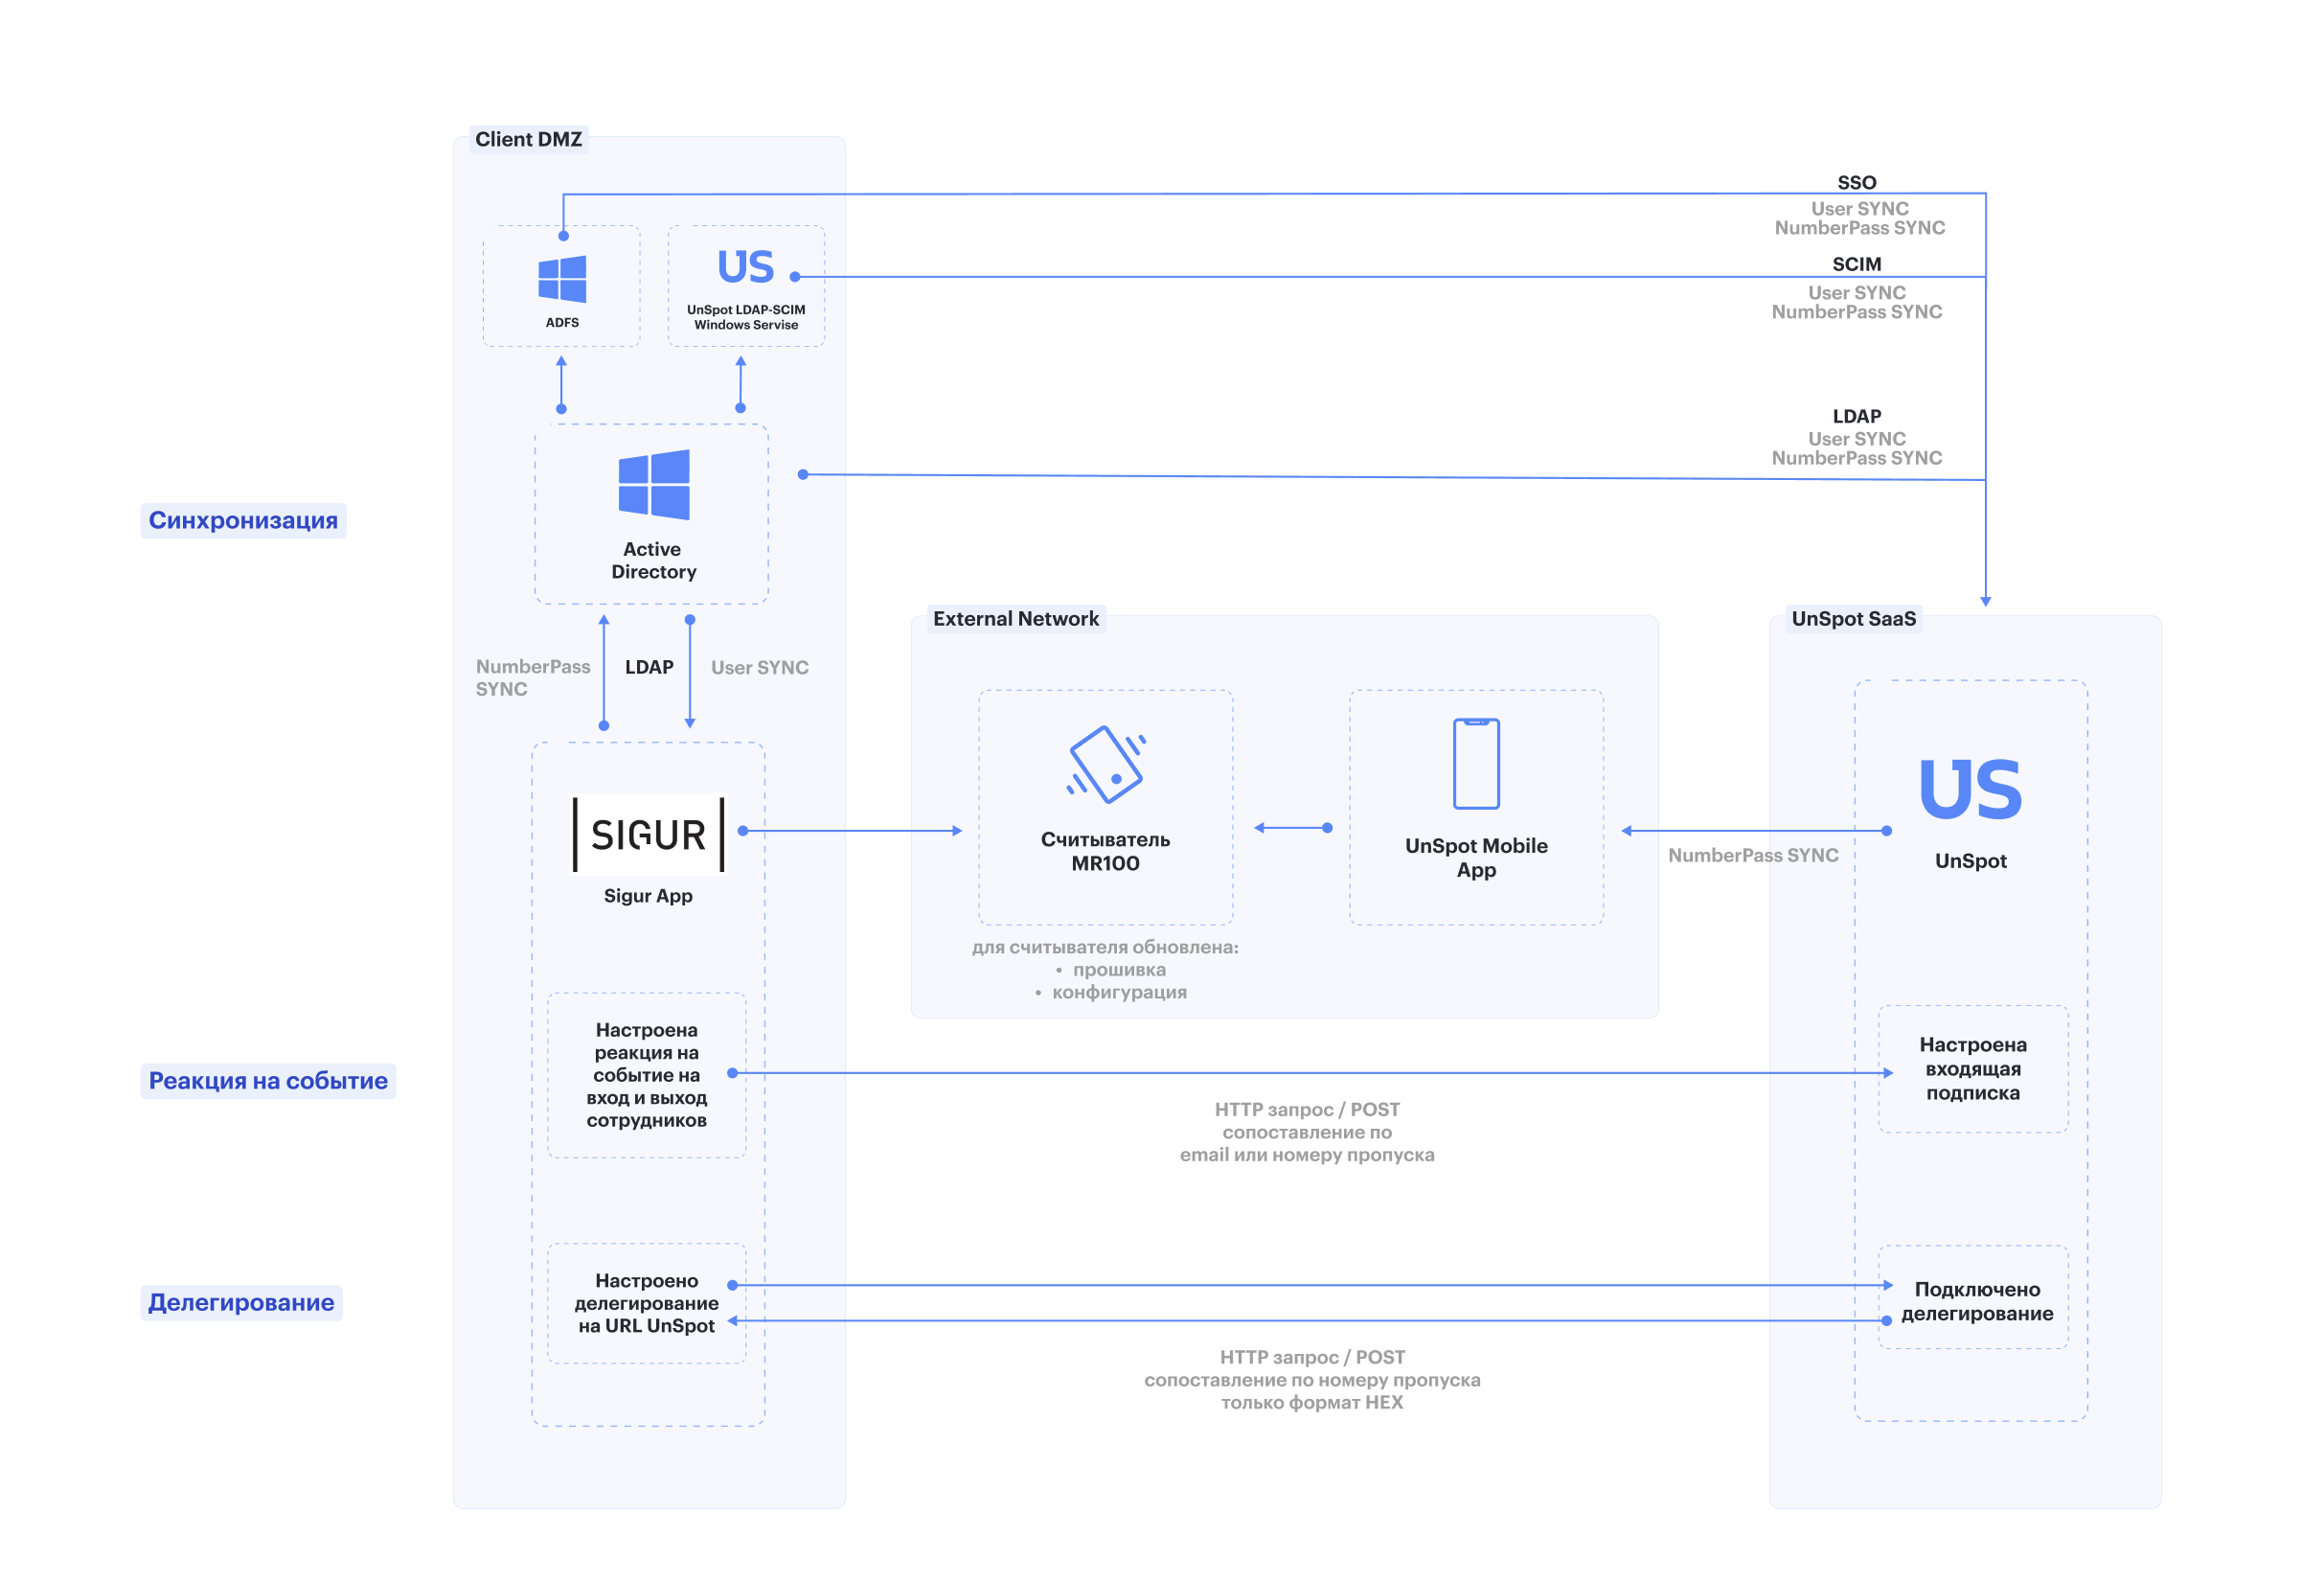Click the для считывателя обновлена note
This screenshot has width=2324, height=1581.
coord(1105,947)
